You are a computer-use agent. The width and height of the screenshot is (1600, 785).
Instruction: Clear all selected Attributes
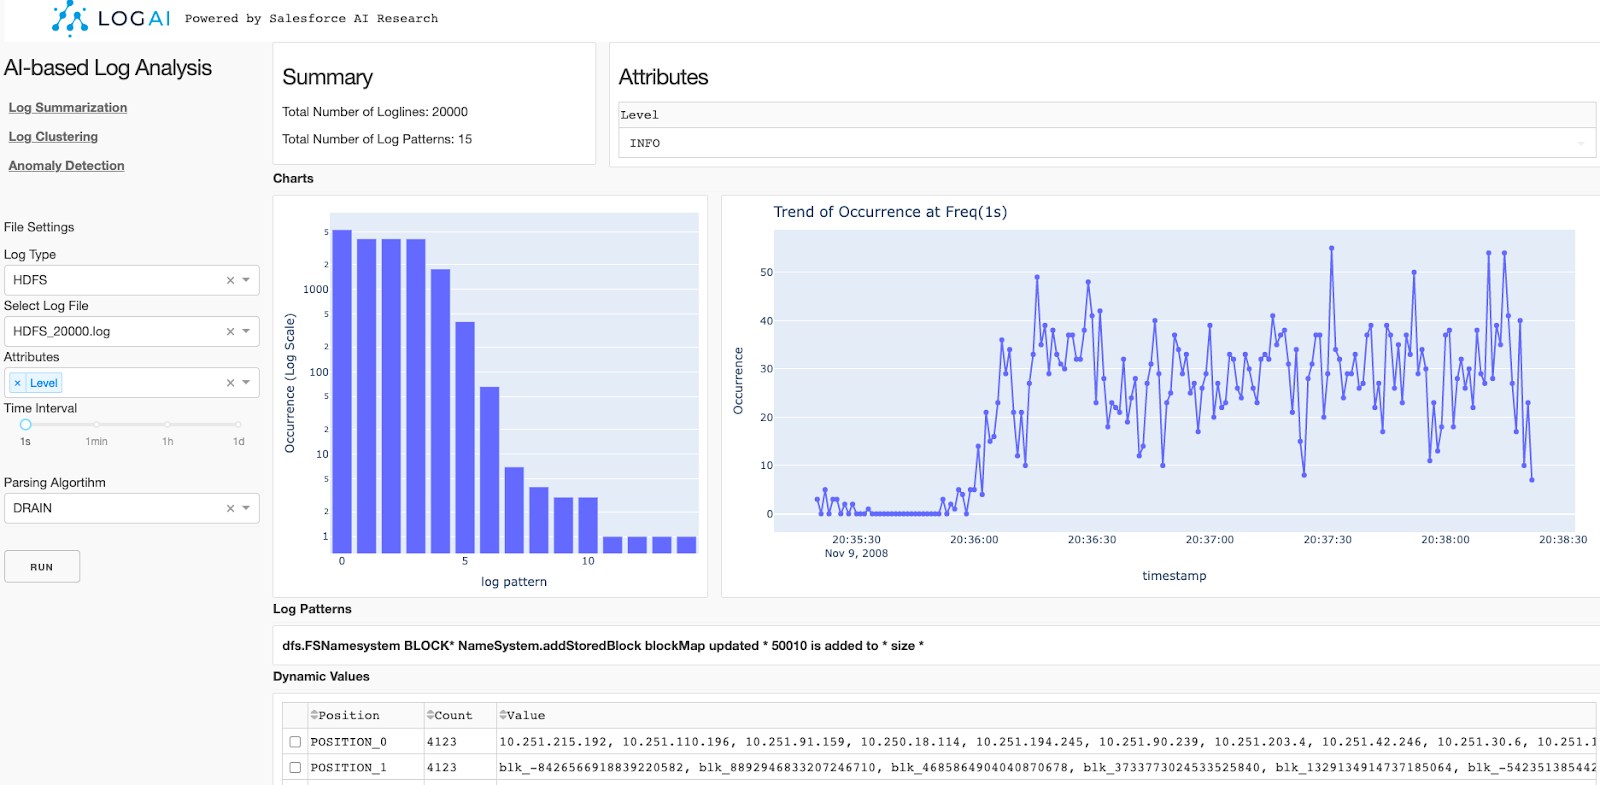coord(230,383)
